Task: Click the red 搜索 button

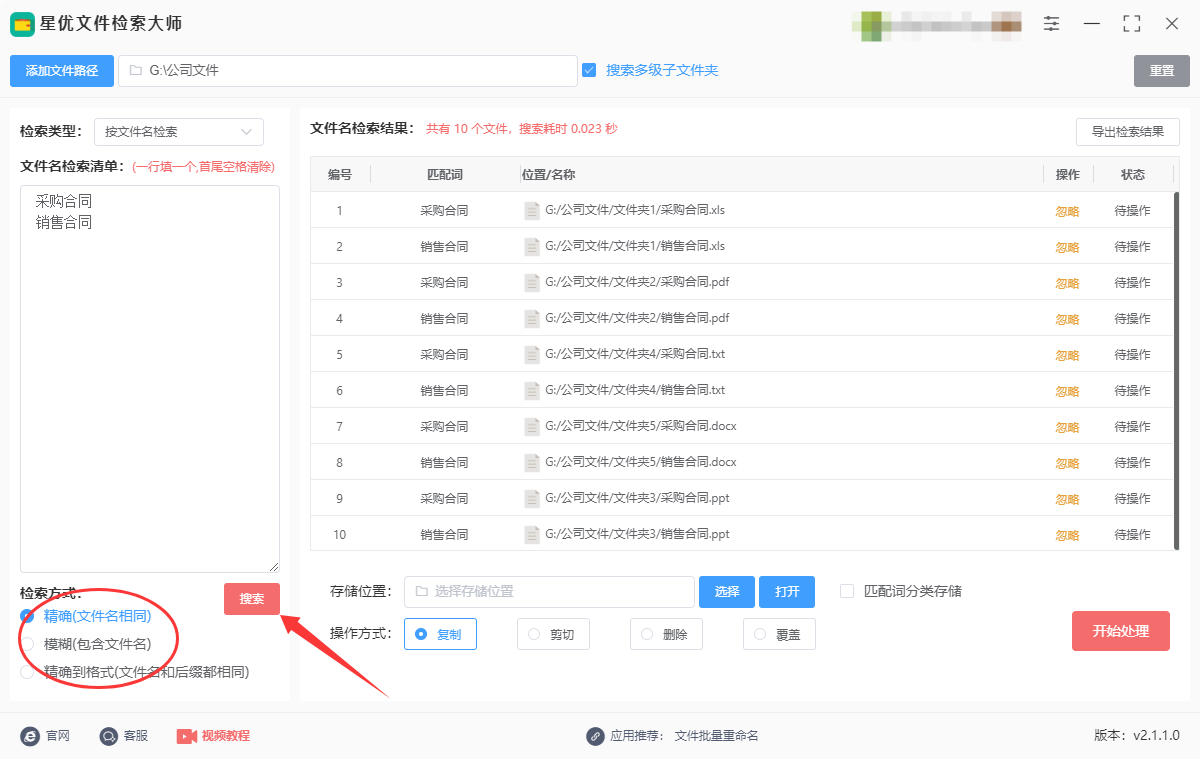Action: click(252, 599)
